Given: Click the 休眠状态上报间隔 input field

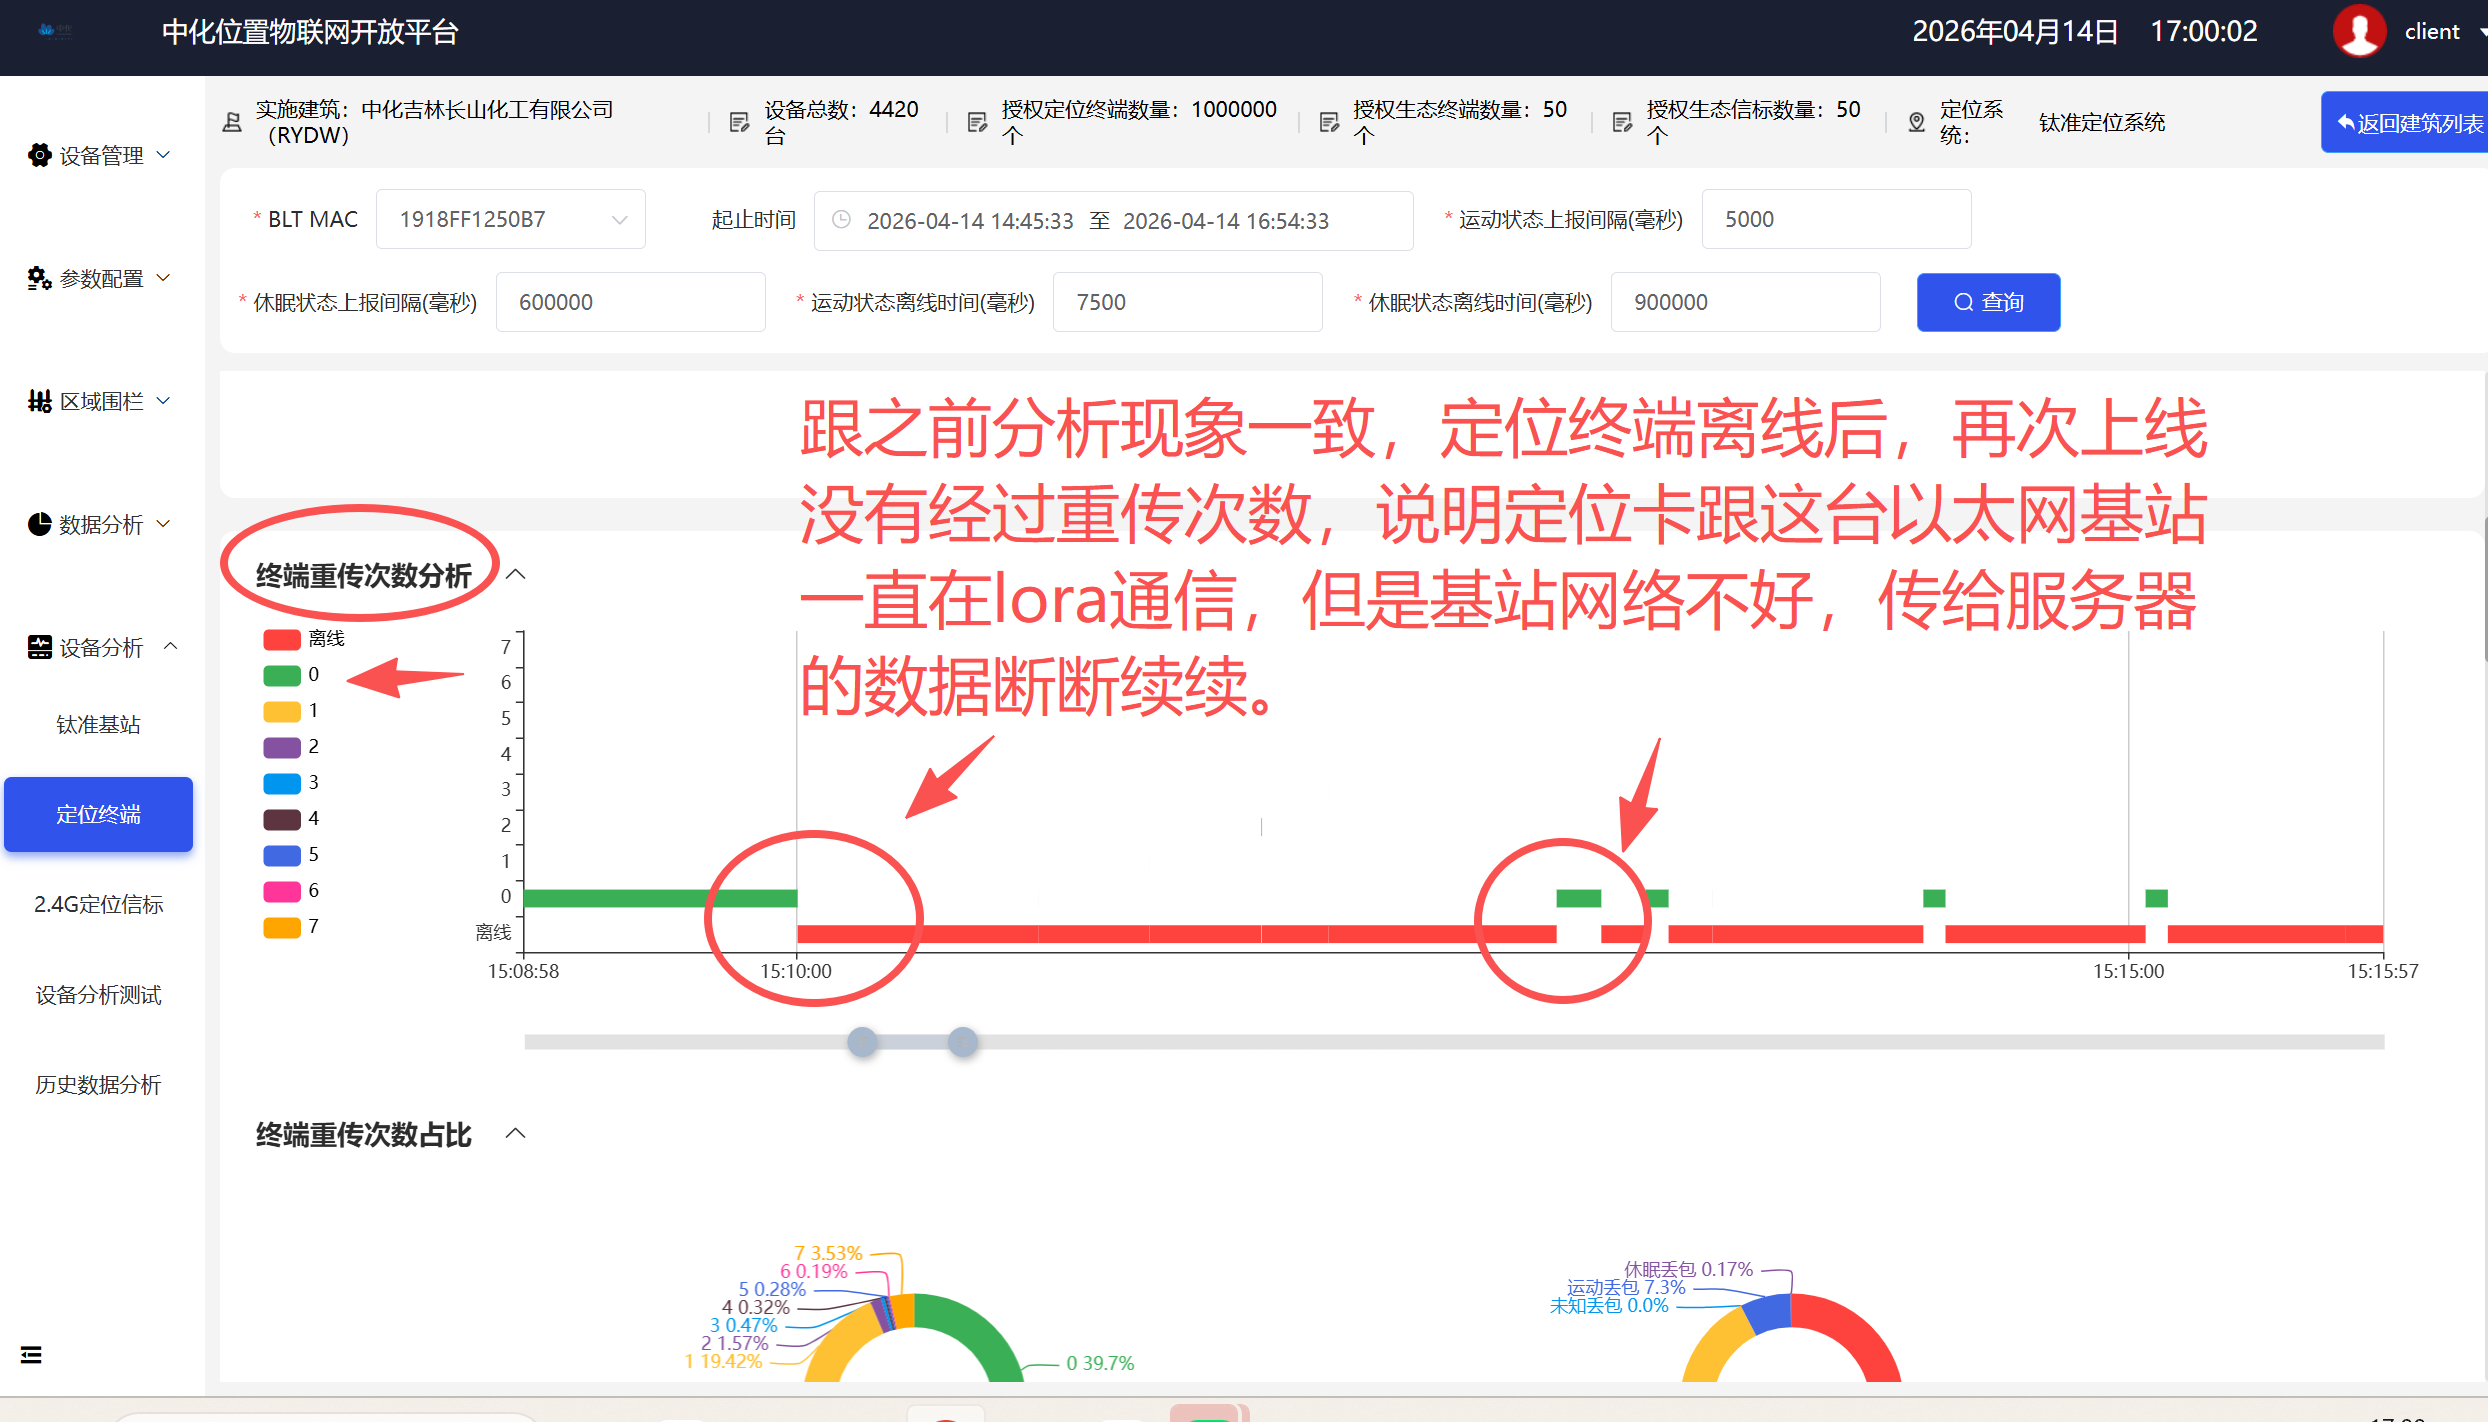Looking at the screenshot, I should click(x=630, y=302).
